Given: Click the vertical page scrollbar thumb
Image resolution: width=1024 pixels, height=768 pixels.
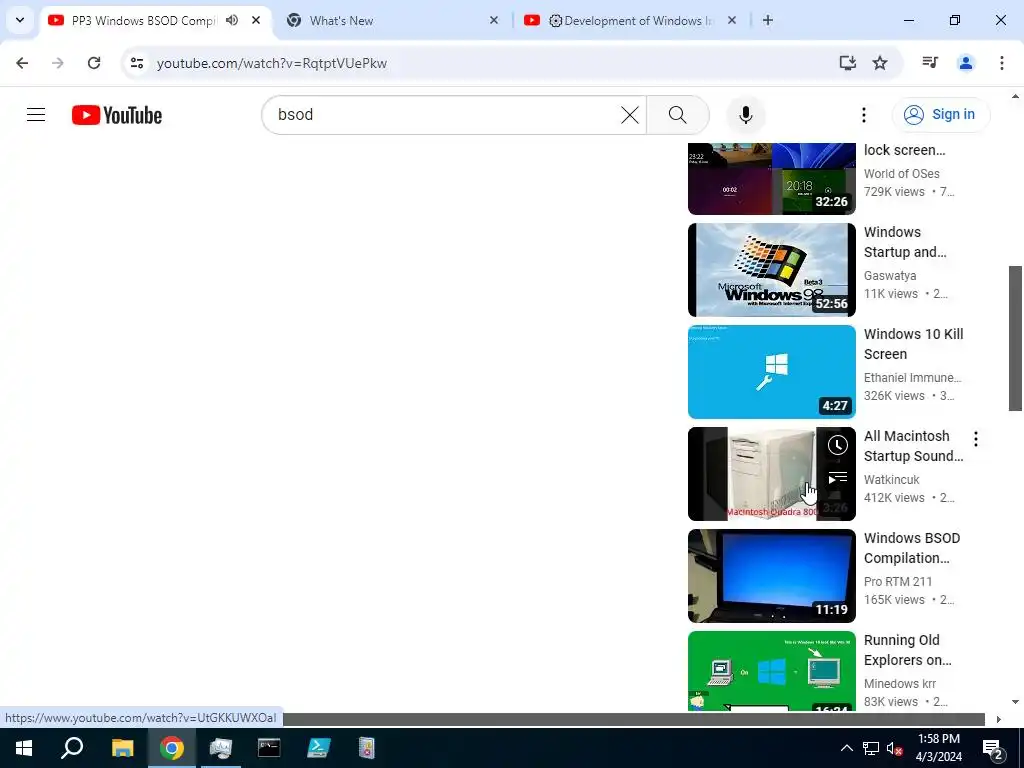Looking at the screenshot, I should point(1015,338).
